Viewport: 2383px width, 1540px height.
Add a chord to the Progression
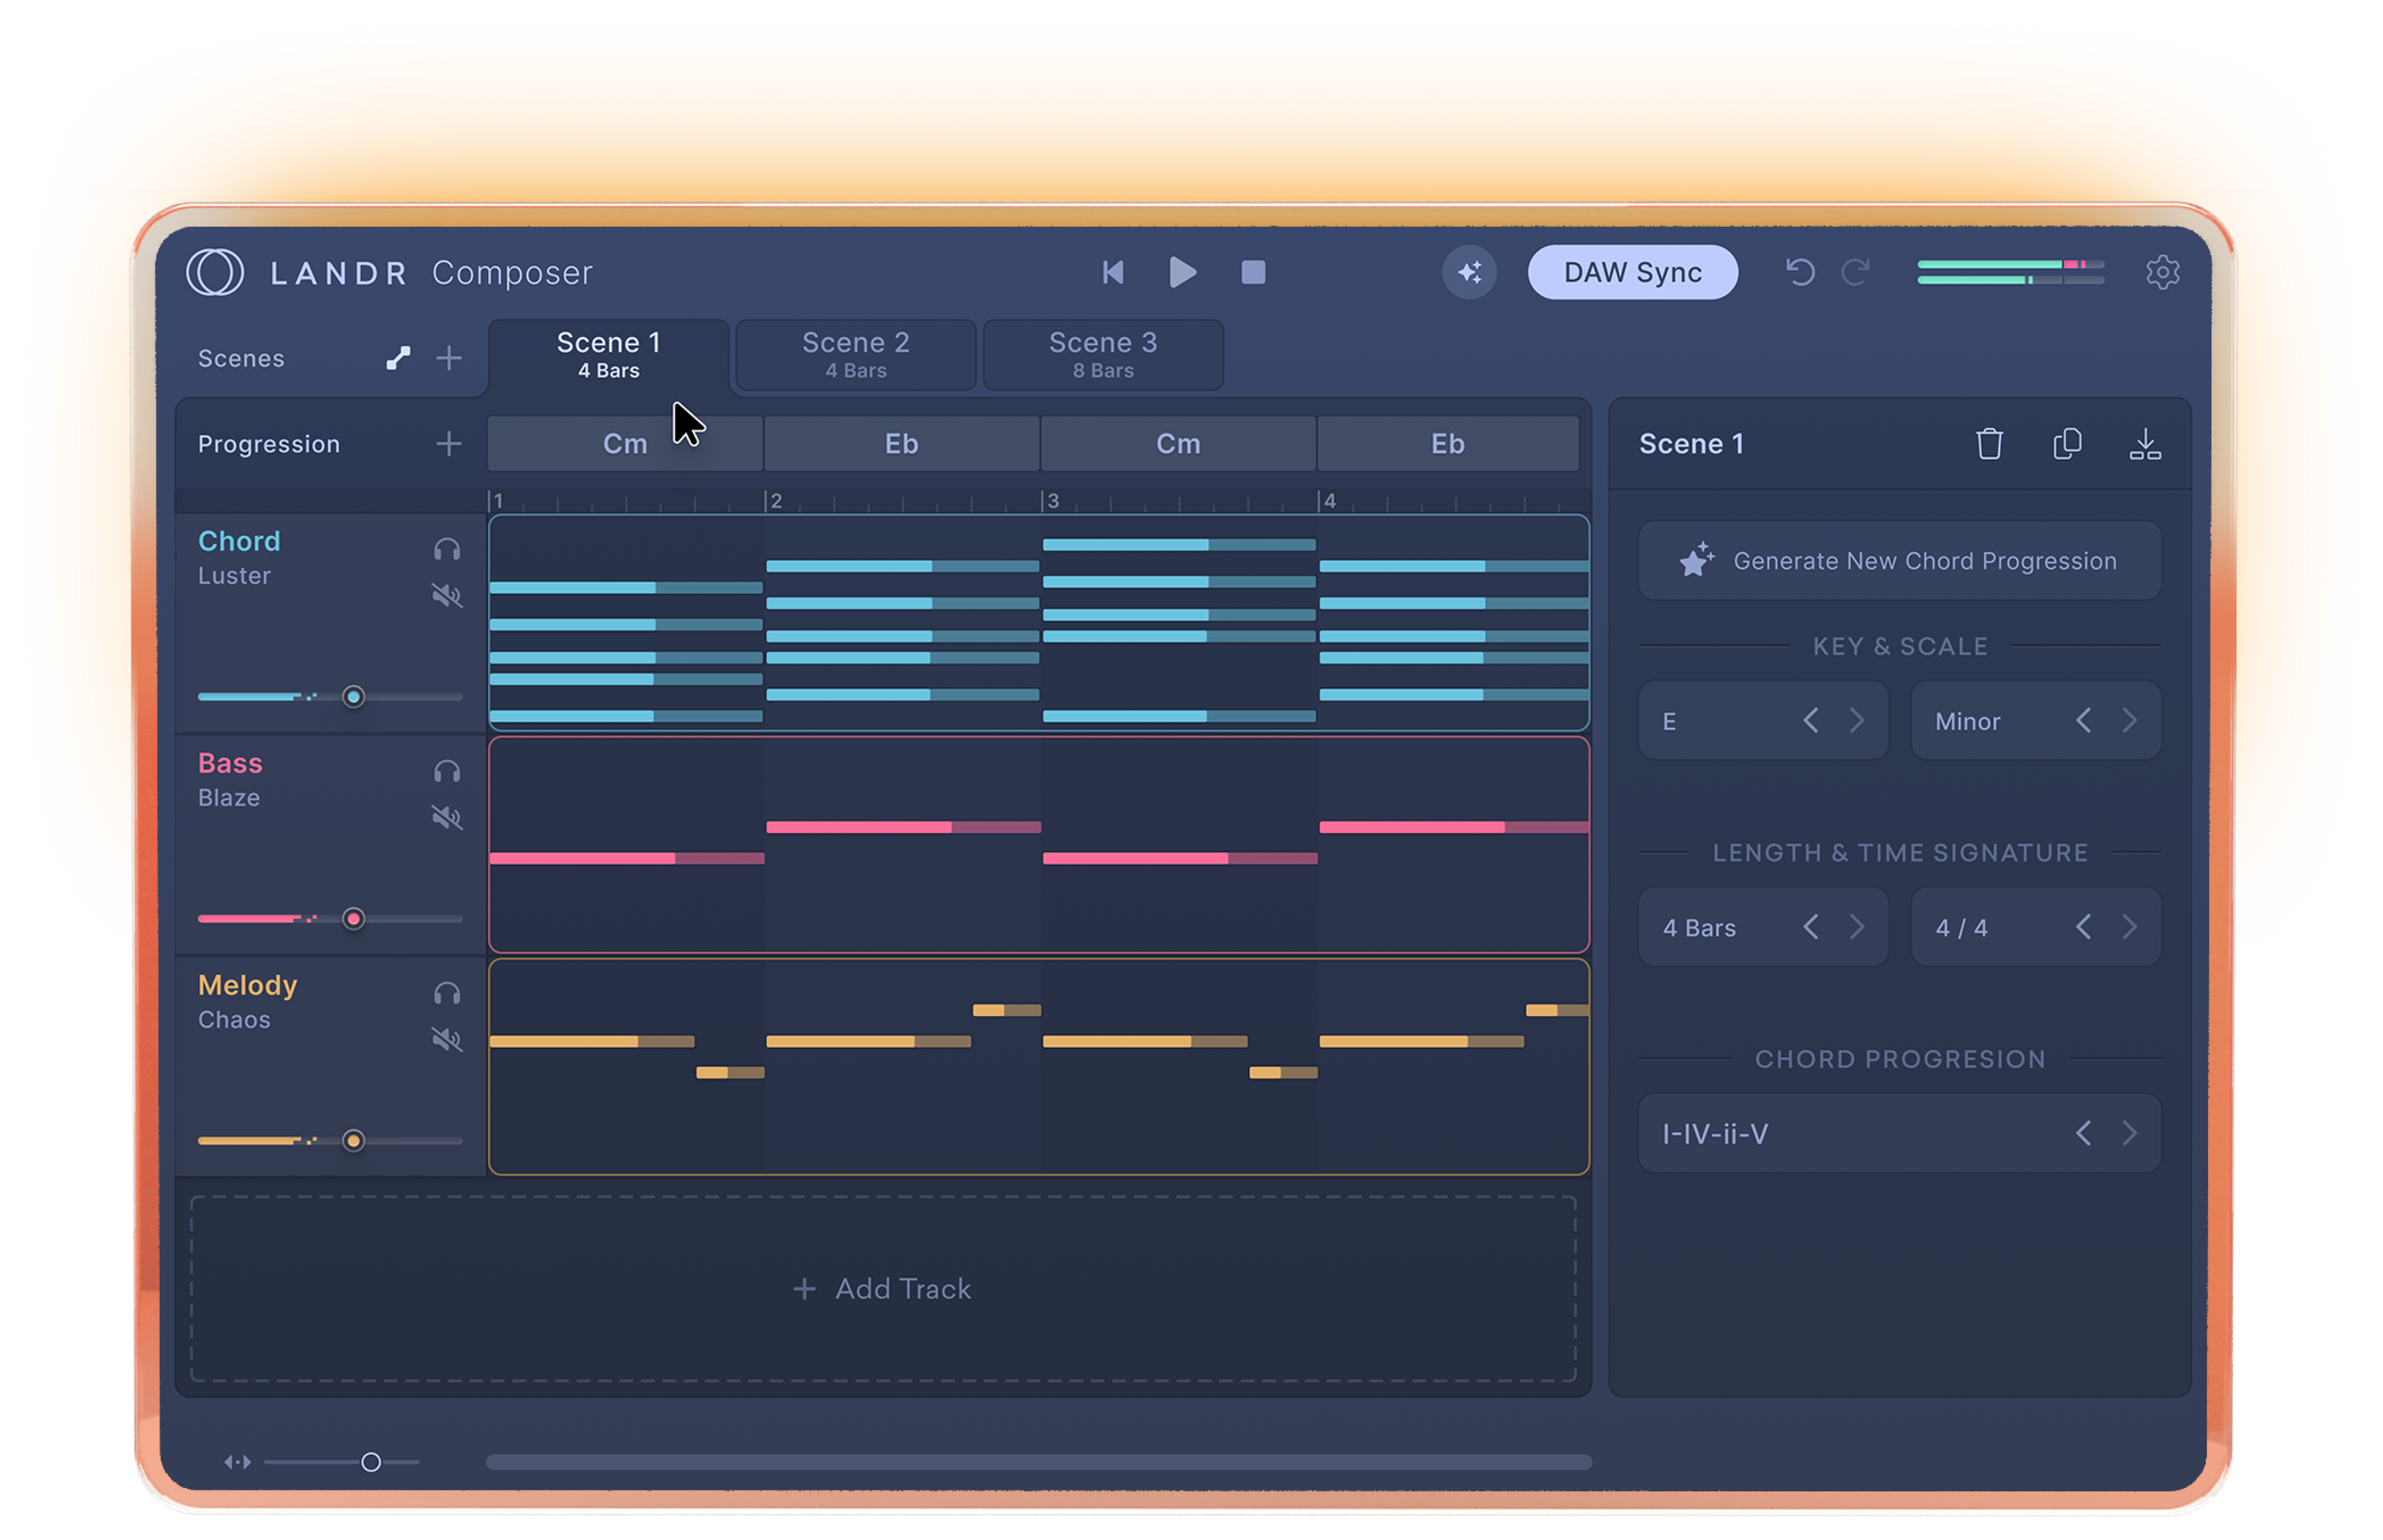click(x=449, y=444)
